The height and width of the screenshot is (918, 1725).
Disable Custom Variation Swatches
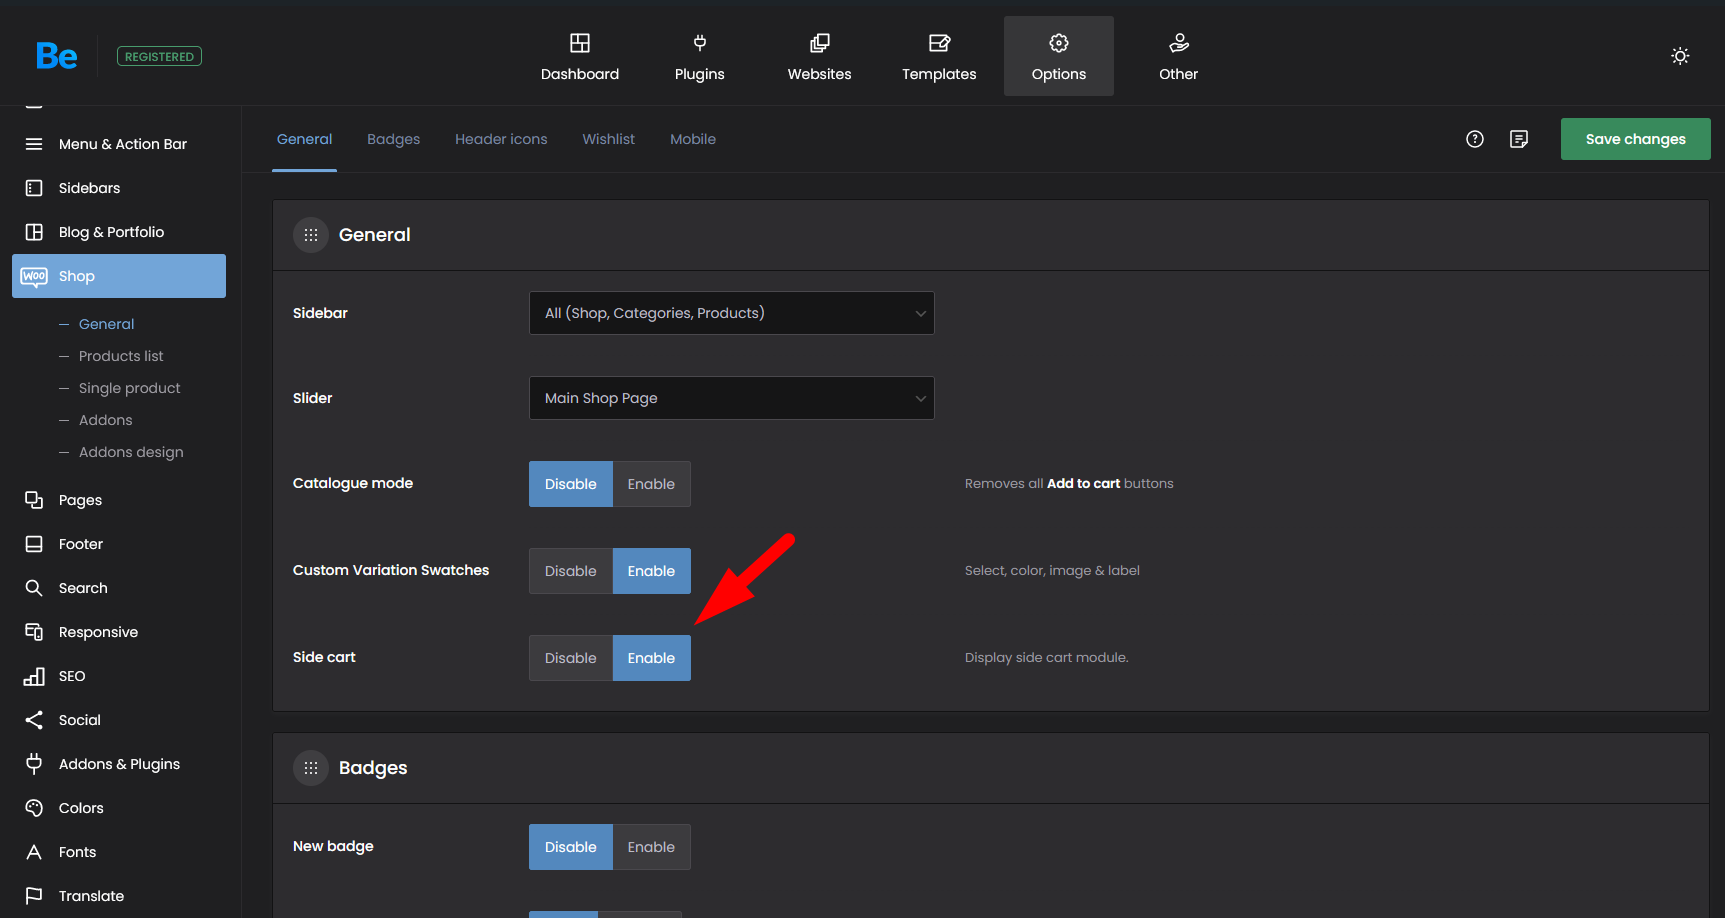(x=571, y=571)
